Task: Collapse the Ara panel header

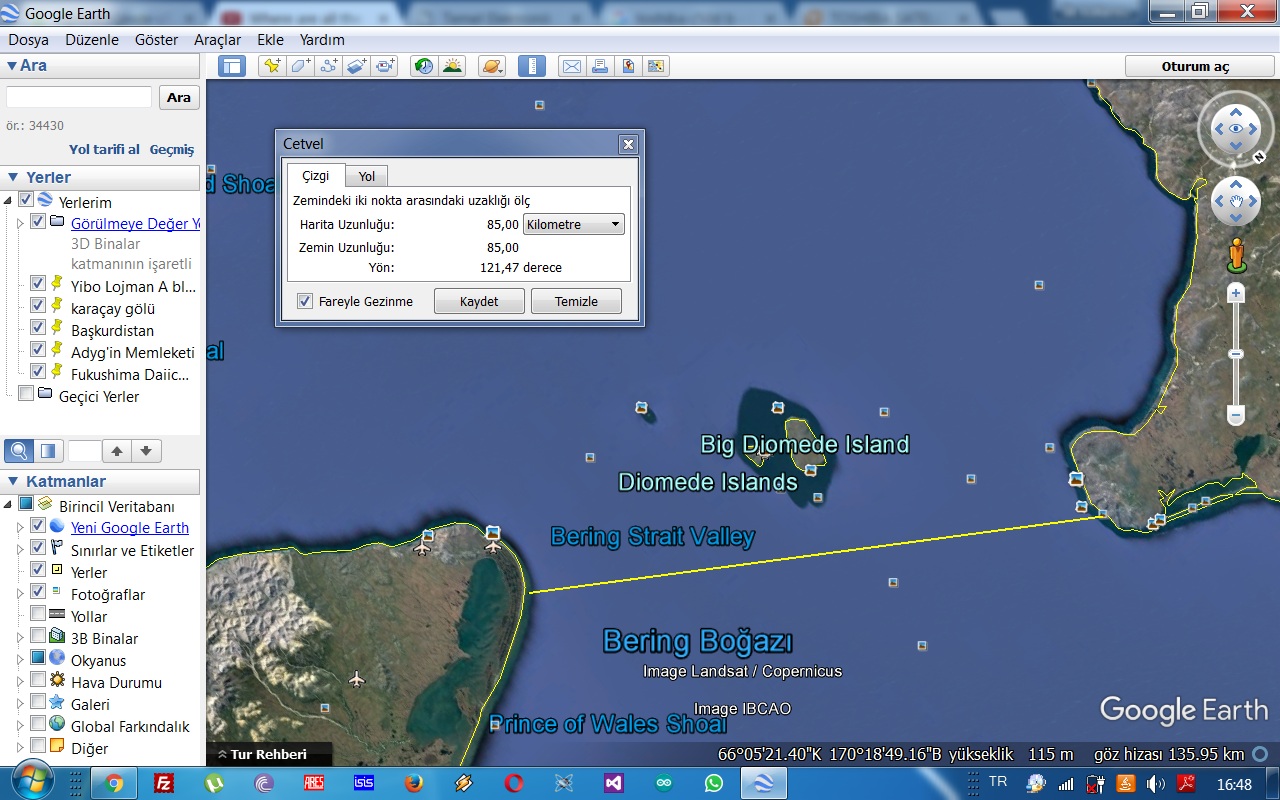Action: pos(100,65)
